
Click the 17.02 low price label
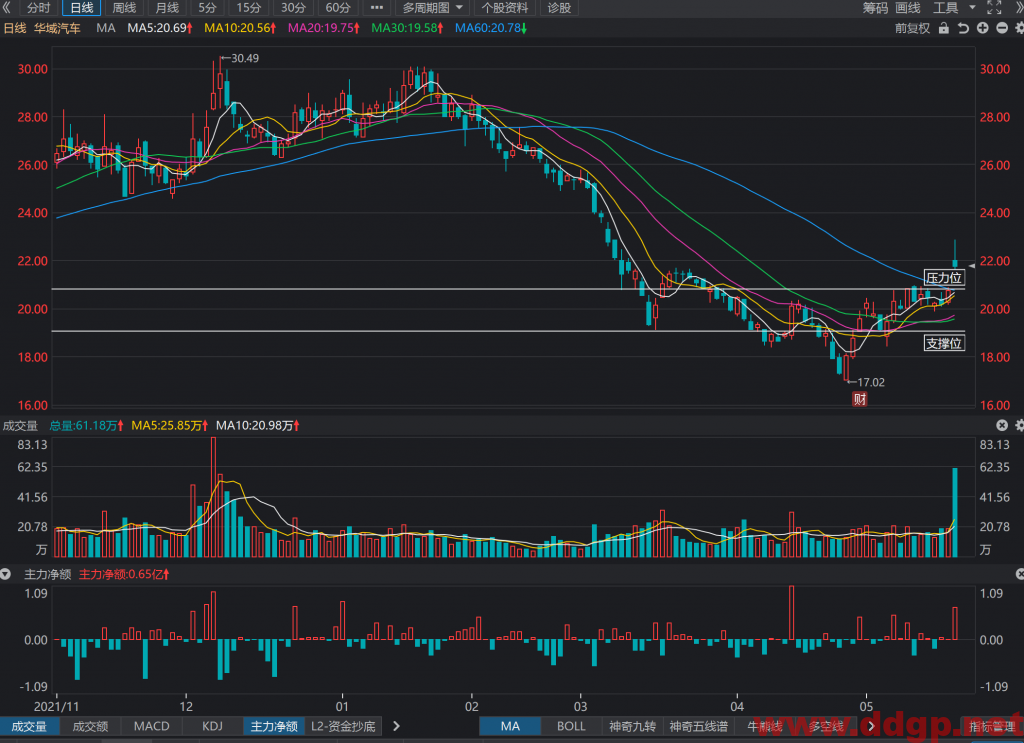(x=871, y=382)
